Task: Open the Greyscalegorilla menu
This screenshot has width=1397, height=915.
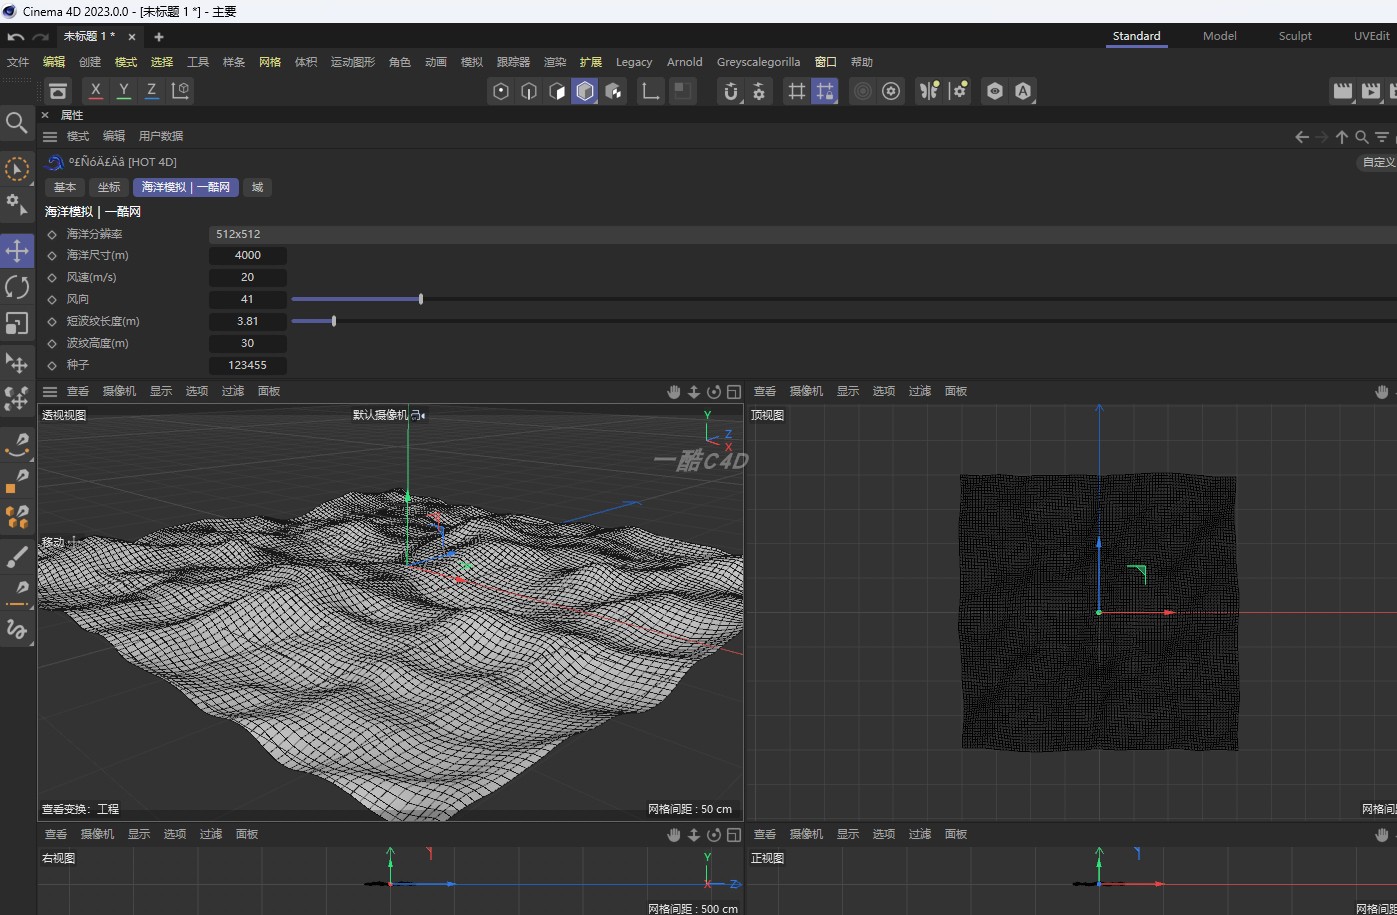Action: point(759,62)
